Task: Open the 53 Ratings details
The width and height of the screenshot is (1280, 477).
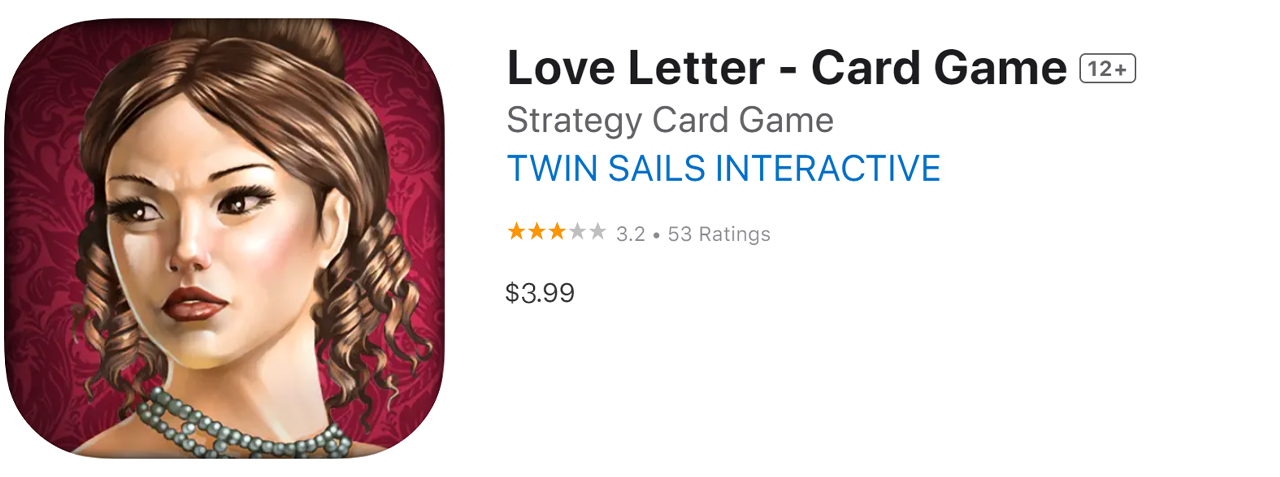Action: point(719,234)
